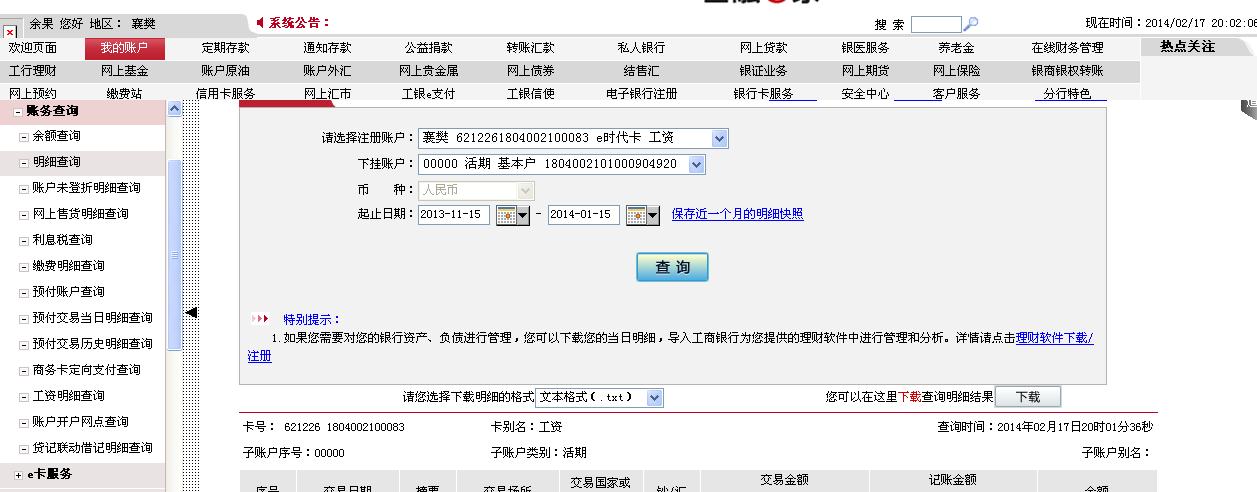Viewport: 1257px width, 492px height.
Task: Click the 搜索 search input field
Action: (936, 24)
